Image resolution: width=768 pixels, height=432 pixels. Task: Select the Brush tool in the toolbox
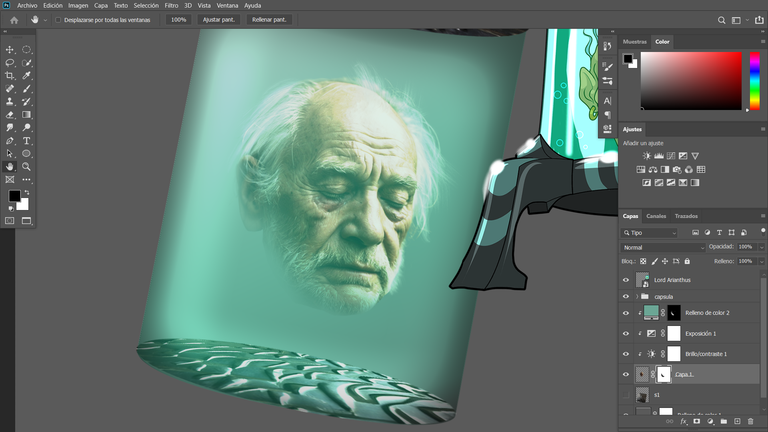click(26, 89)
